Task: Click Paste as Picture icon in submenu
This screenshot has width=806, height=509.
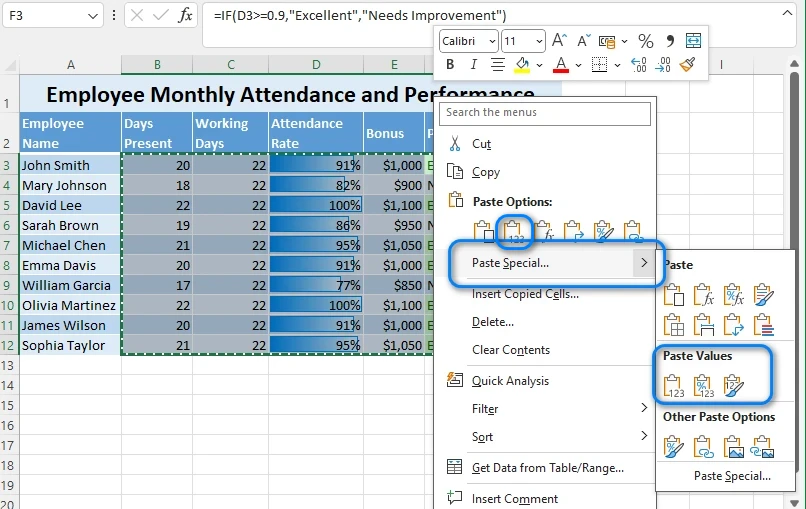Action: click(x=734, y=446)
